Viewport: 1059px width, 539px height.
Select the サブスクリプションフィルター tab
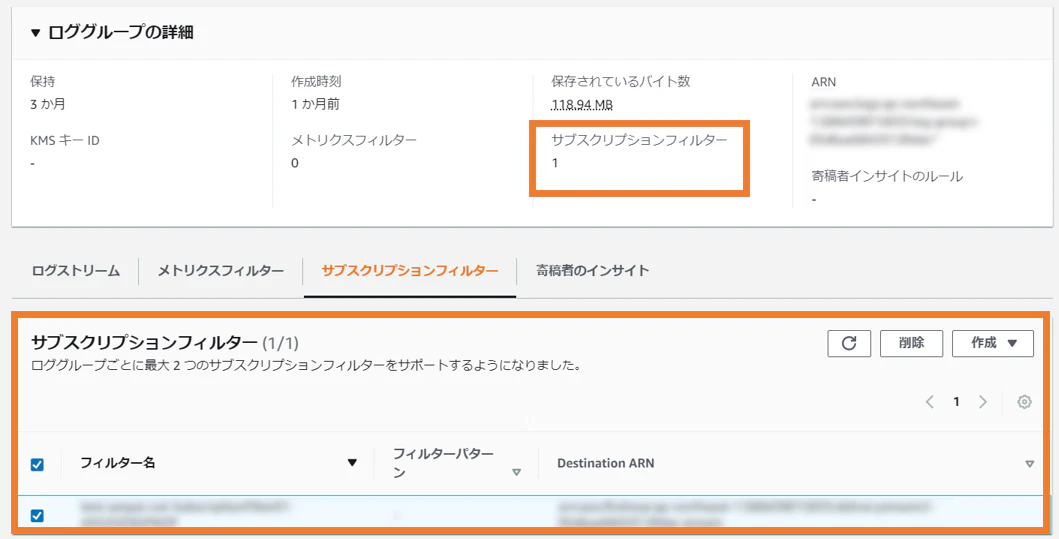(x=410, y=271)
